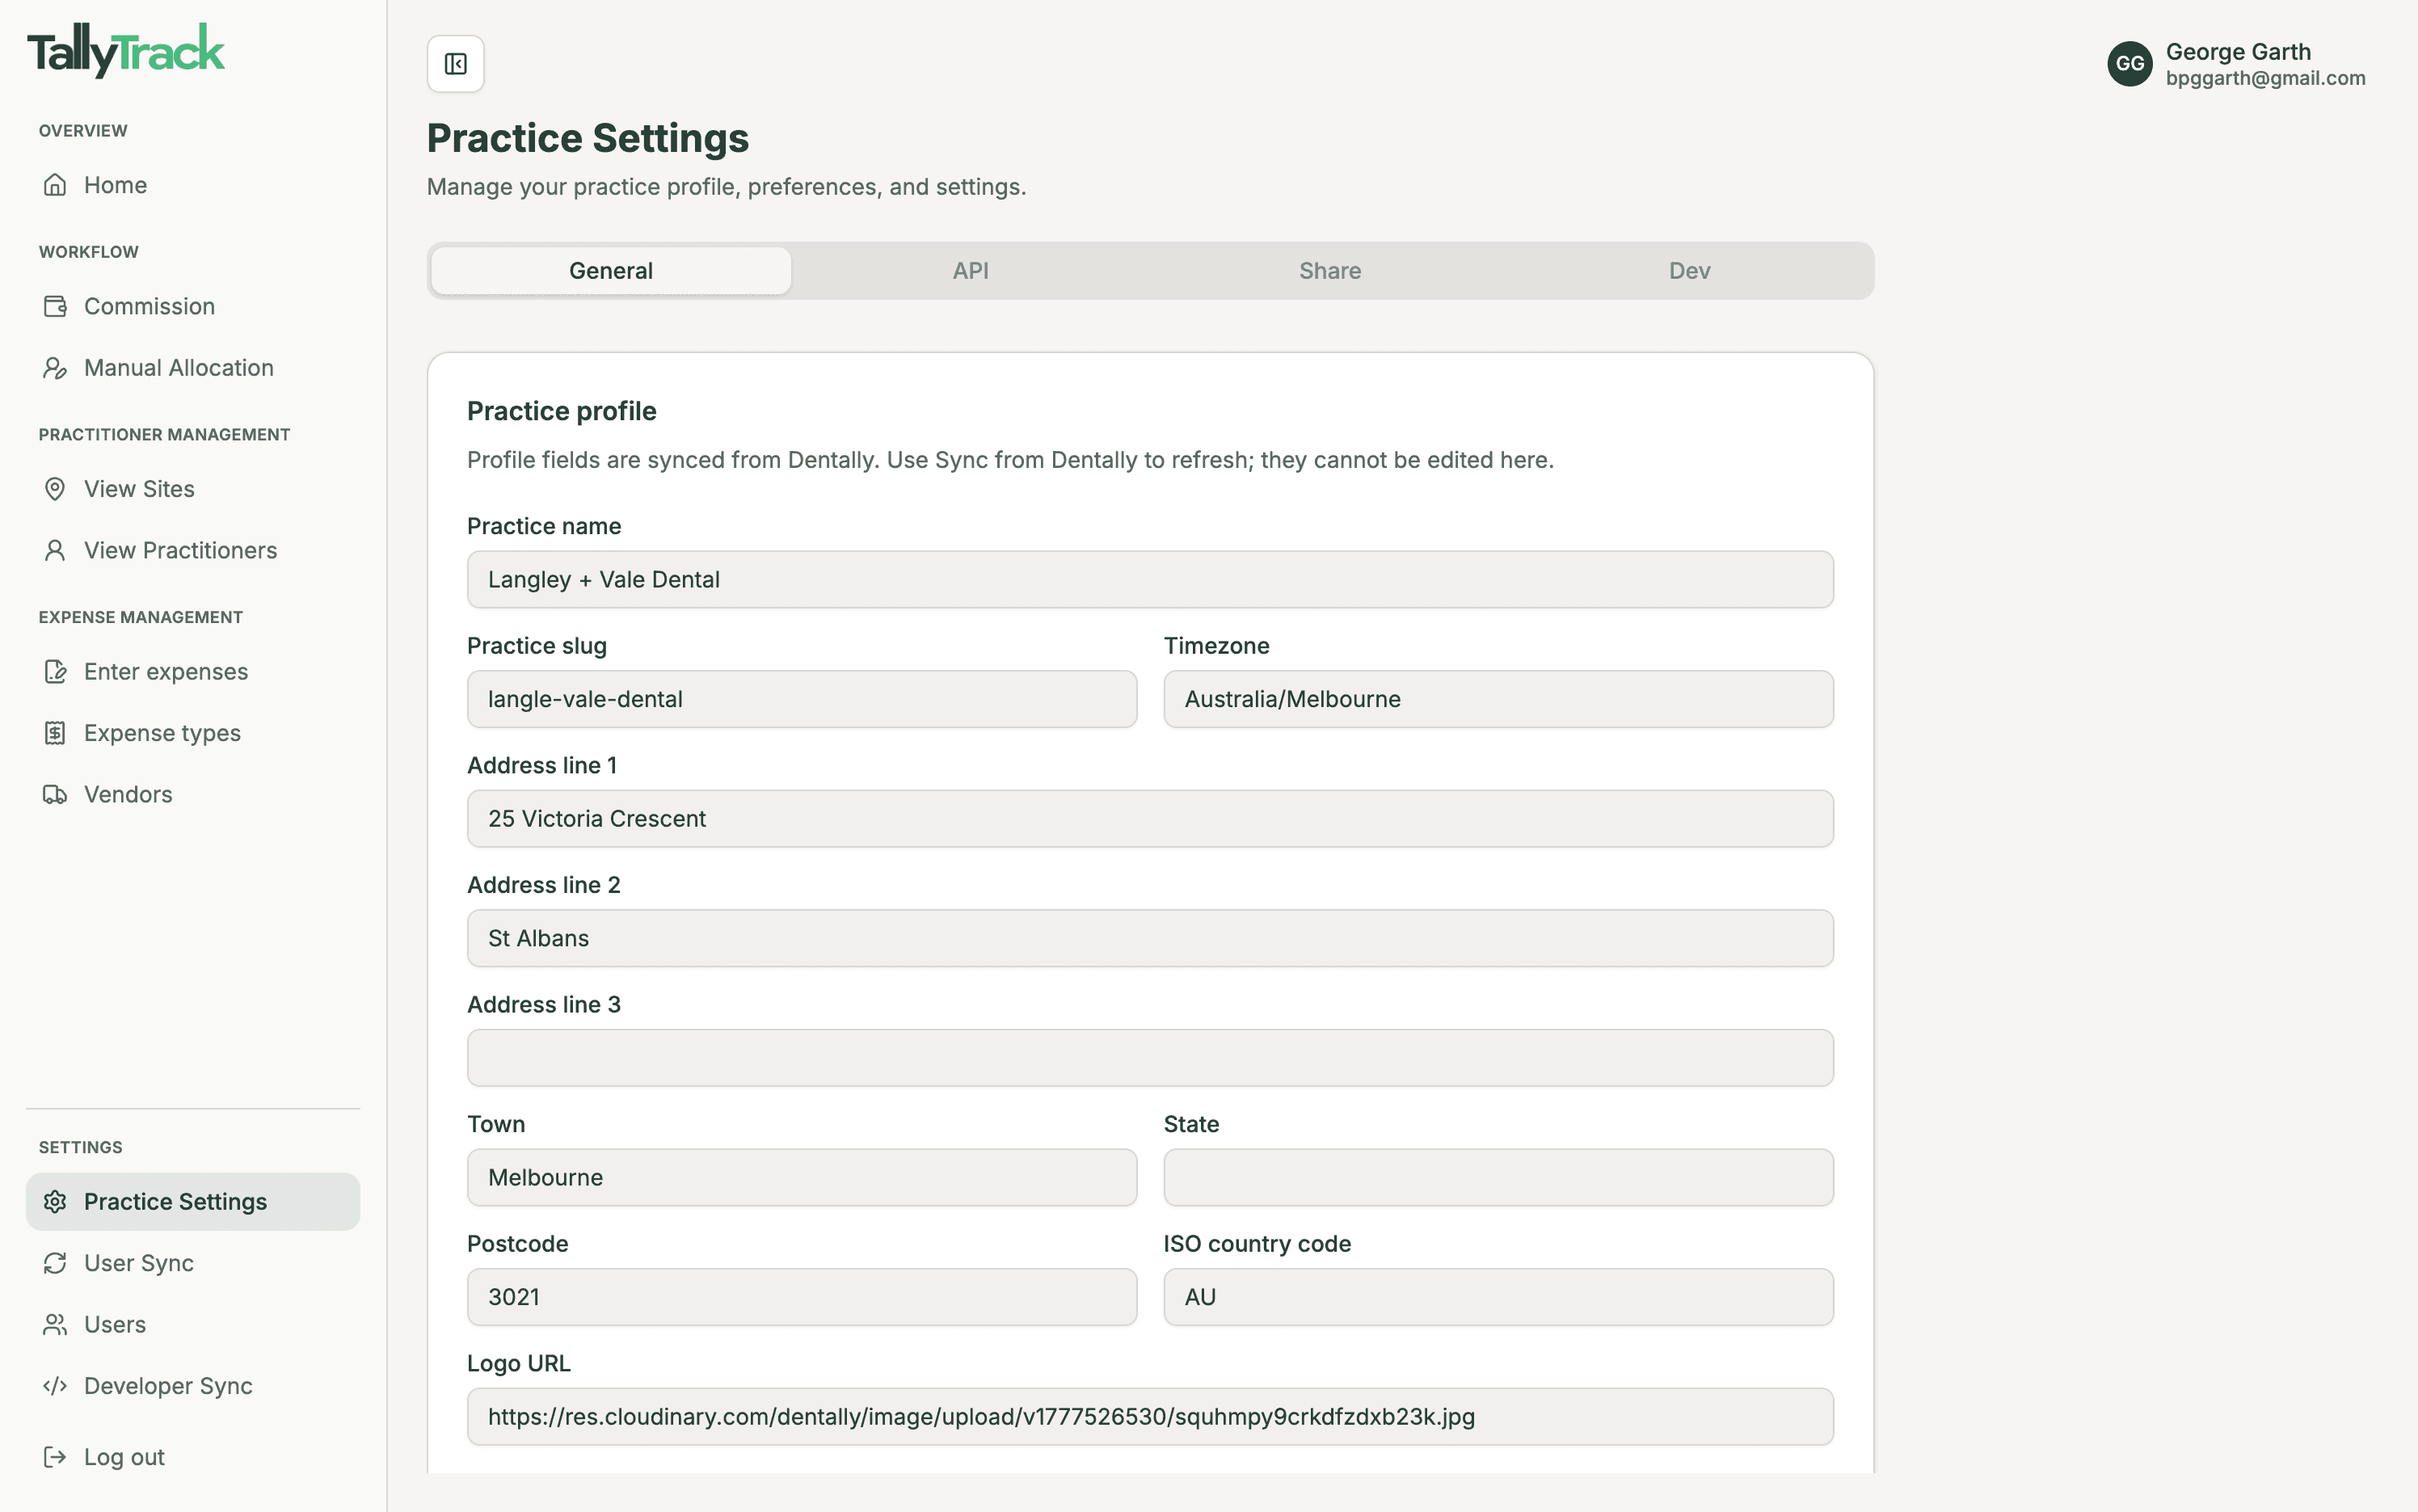Switch to the API tab
2418x1512 pixels.
[x=970, y=271]
